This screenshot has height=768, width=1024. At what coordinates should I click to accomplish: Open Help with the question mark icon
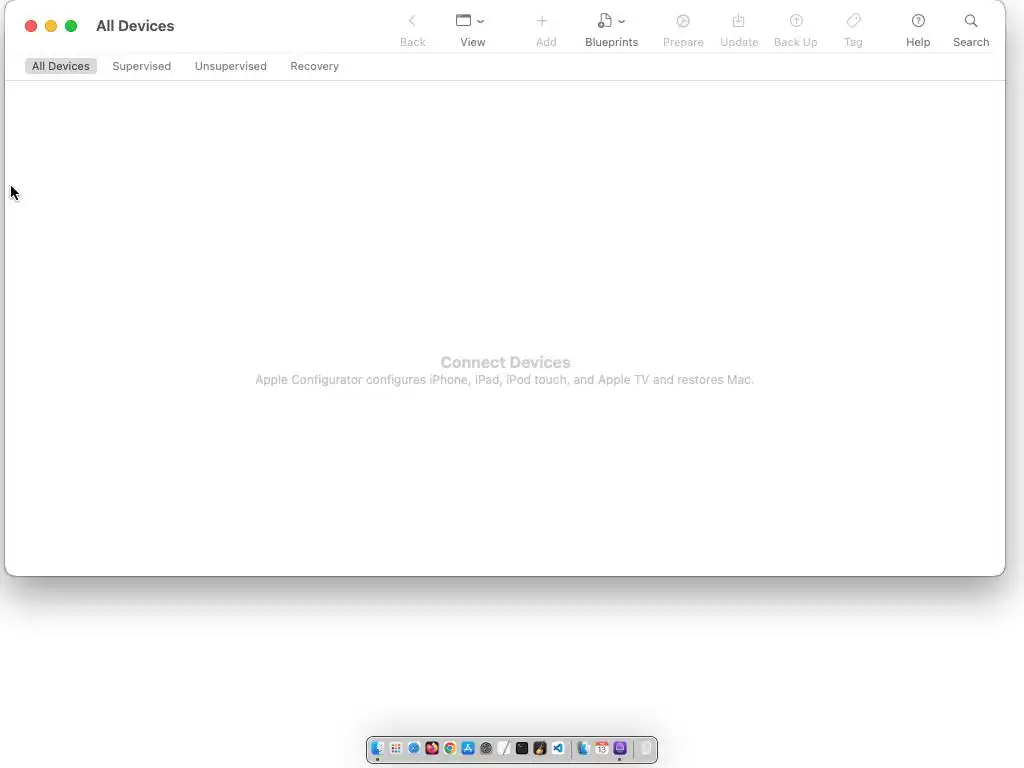918,21
